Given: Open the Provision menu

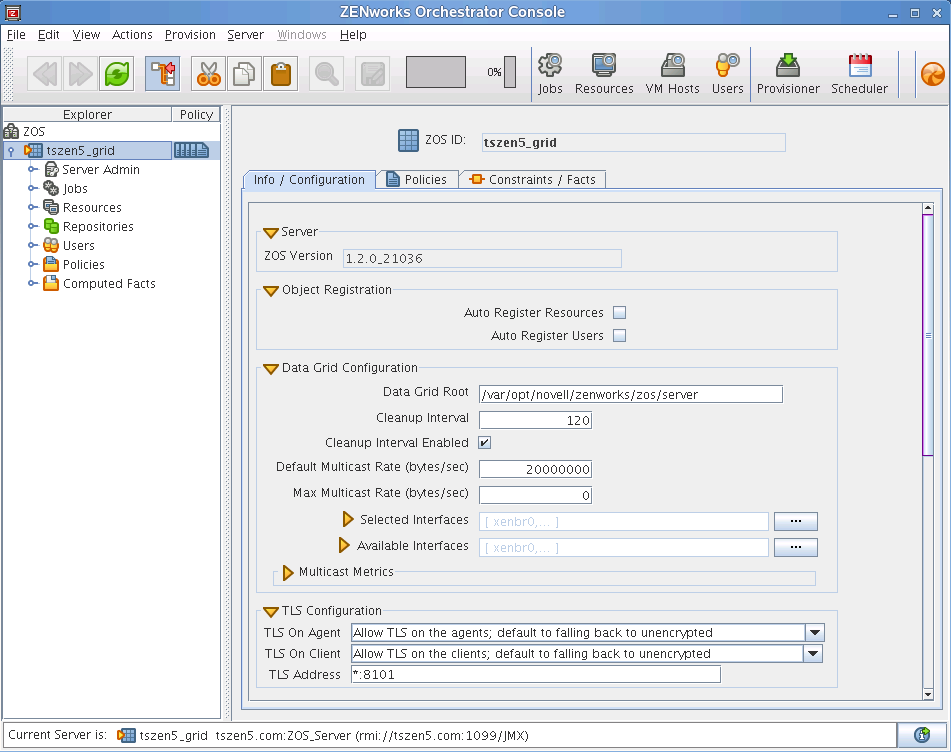Looking at the screenshot, I should [190, 34].
